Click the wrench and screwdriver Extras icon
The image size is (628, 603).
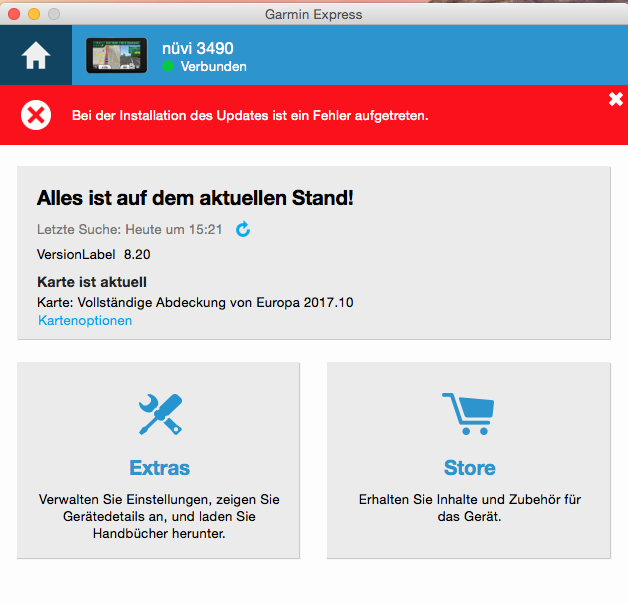159,414
